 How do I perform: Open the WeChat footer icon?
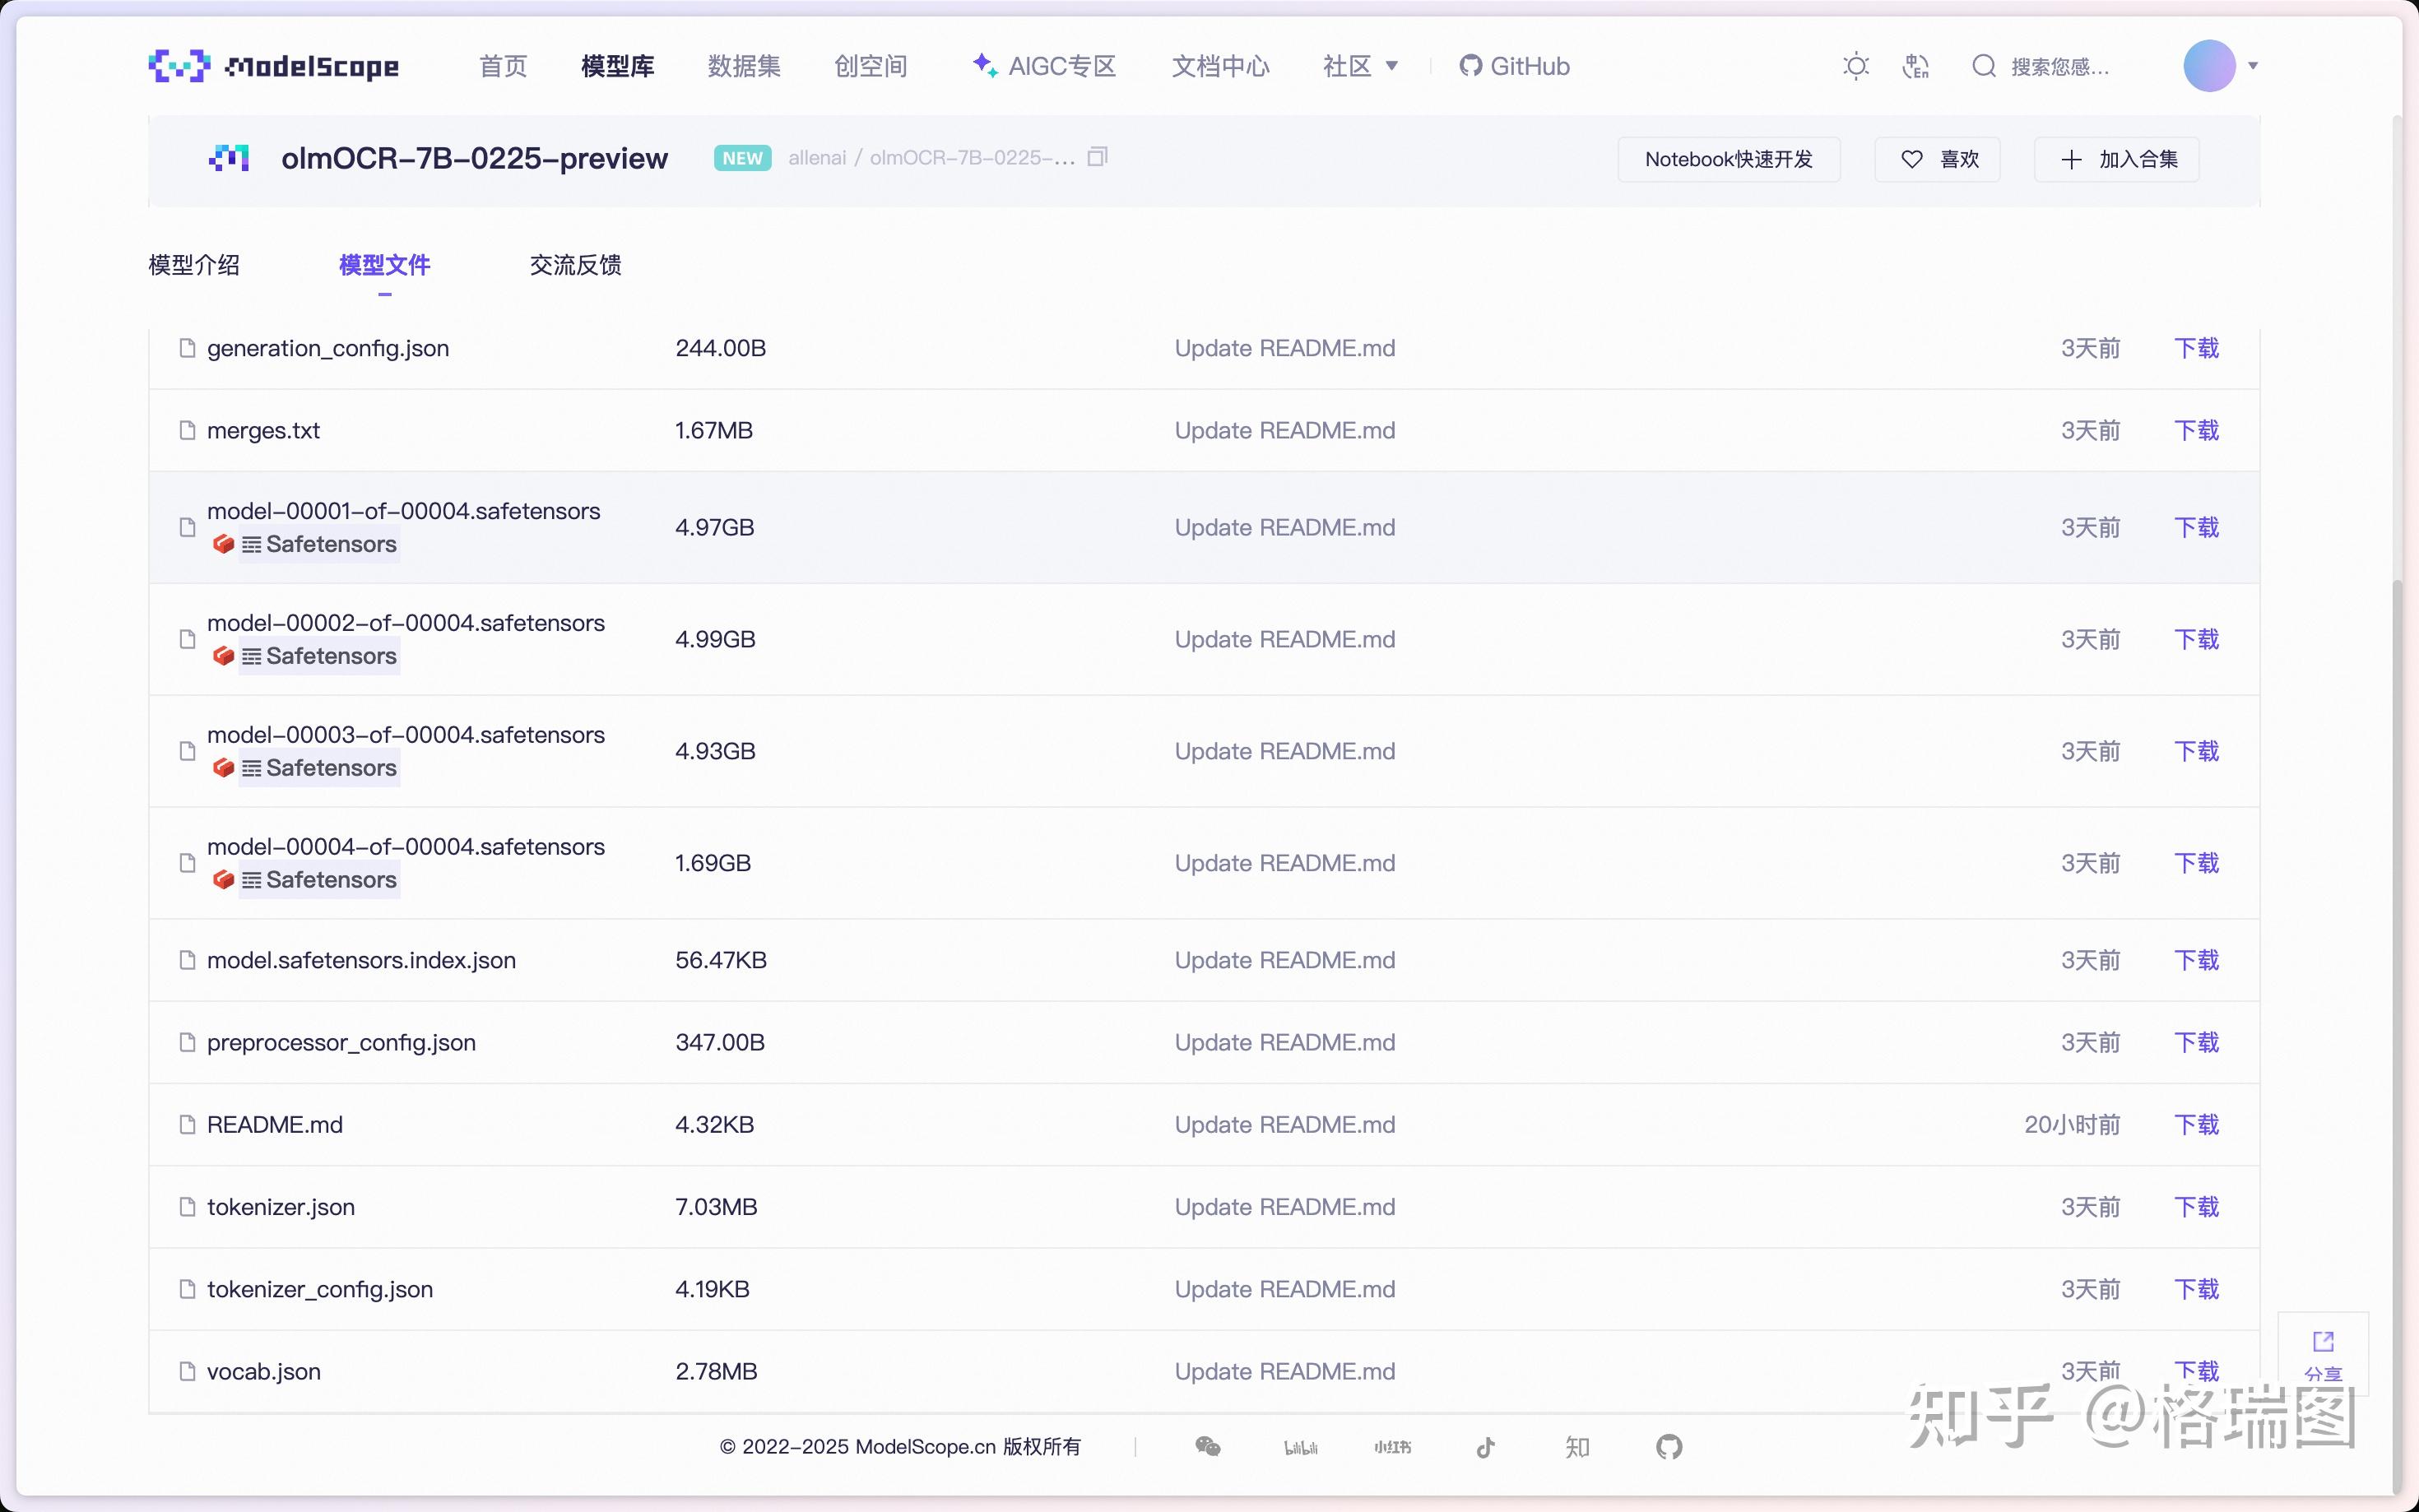1207,1446
